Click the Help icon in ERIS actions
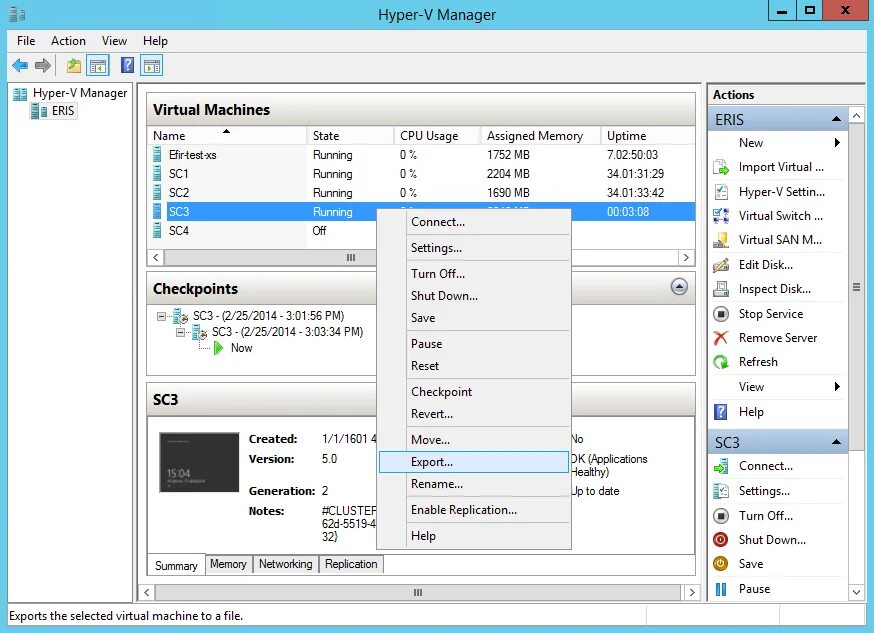 (721, 412)
